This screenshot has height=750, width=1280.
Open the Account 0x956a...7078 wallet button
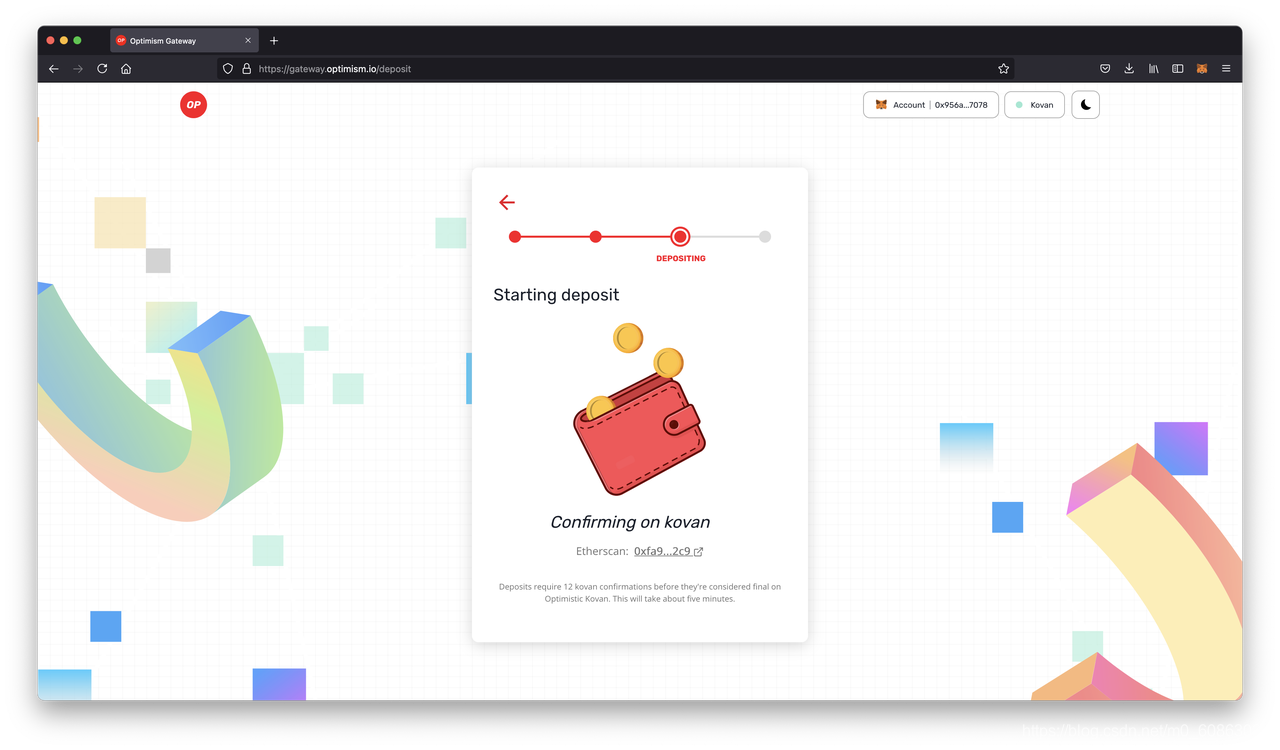[931, 105]
